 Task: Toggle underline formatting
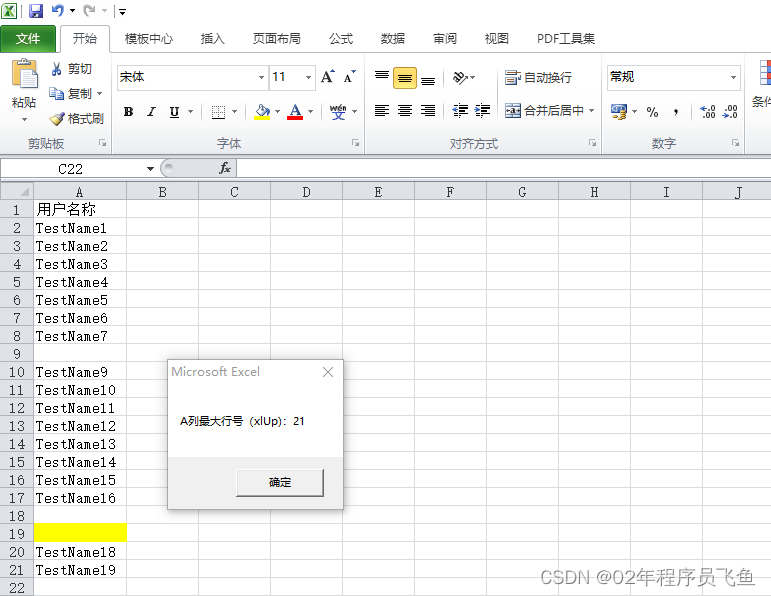coord(174,112)
